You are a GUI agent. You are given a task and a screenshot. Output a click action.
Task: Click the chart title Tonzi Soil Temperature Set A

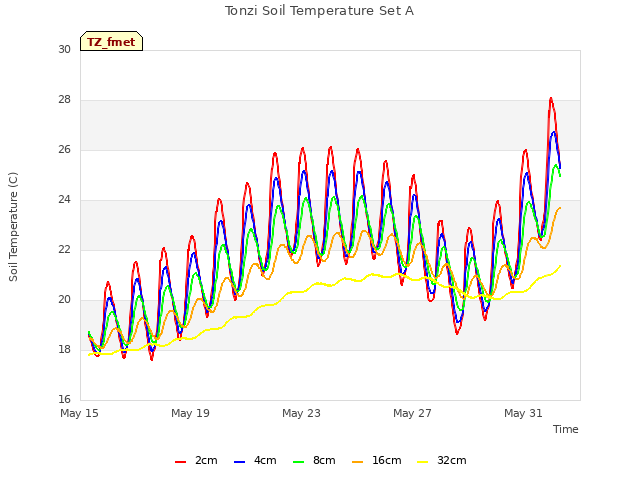tap(319, 11)
